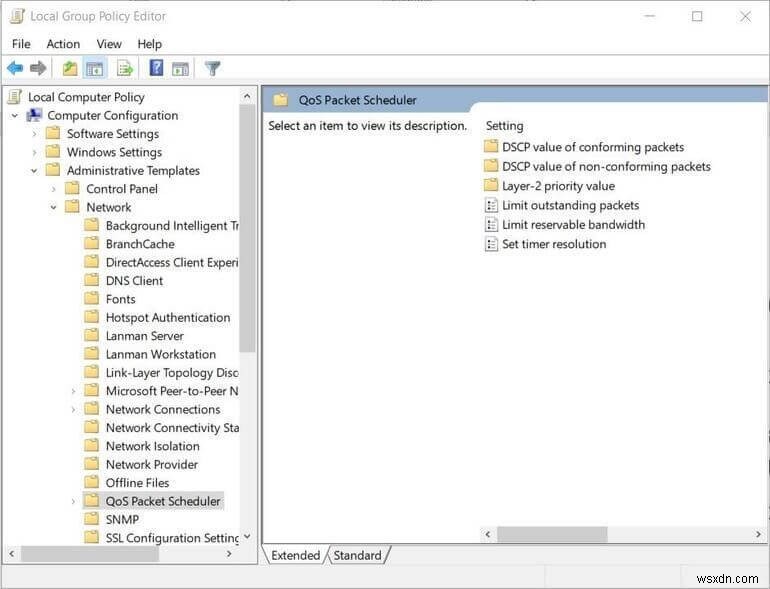Click folder icon next to DNS Client
Viewport: 770px width, 589px height.
91,280
